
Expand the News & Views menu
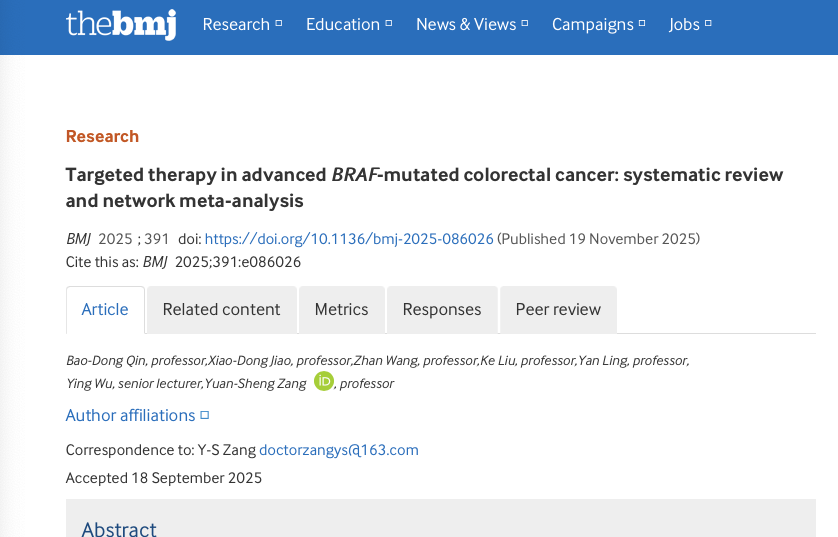(x=473, y=24)
